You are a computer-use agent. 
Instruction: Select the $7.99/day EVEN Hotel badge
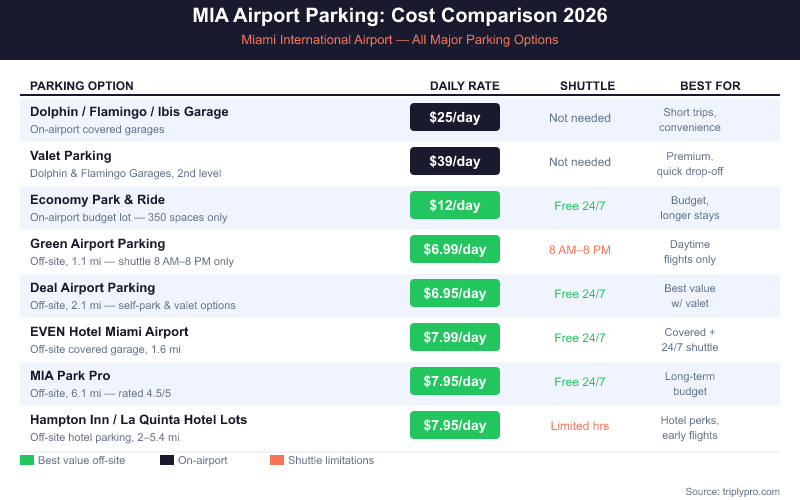(455, 338)
